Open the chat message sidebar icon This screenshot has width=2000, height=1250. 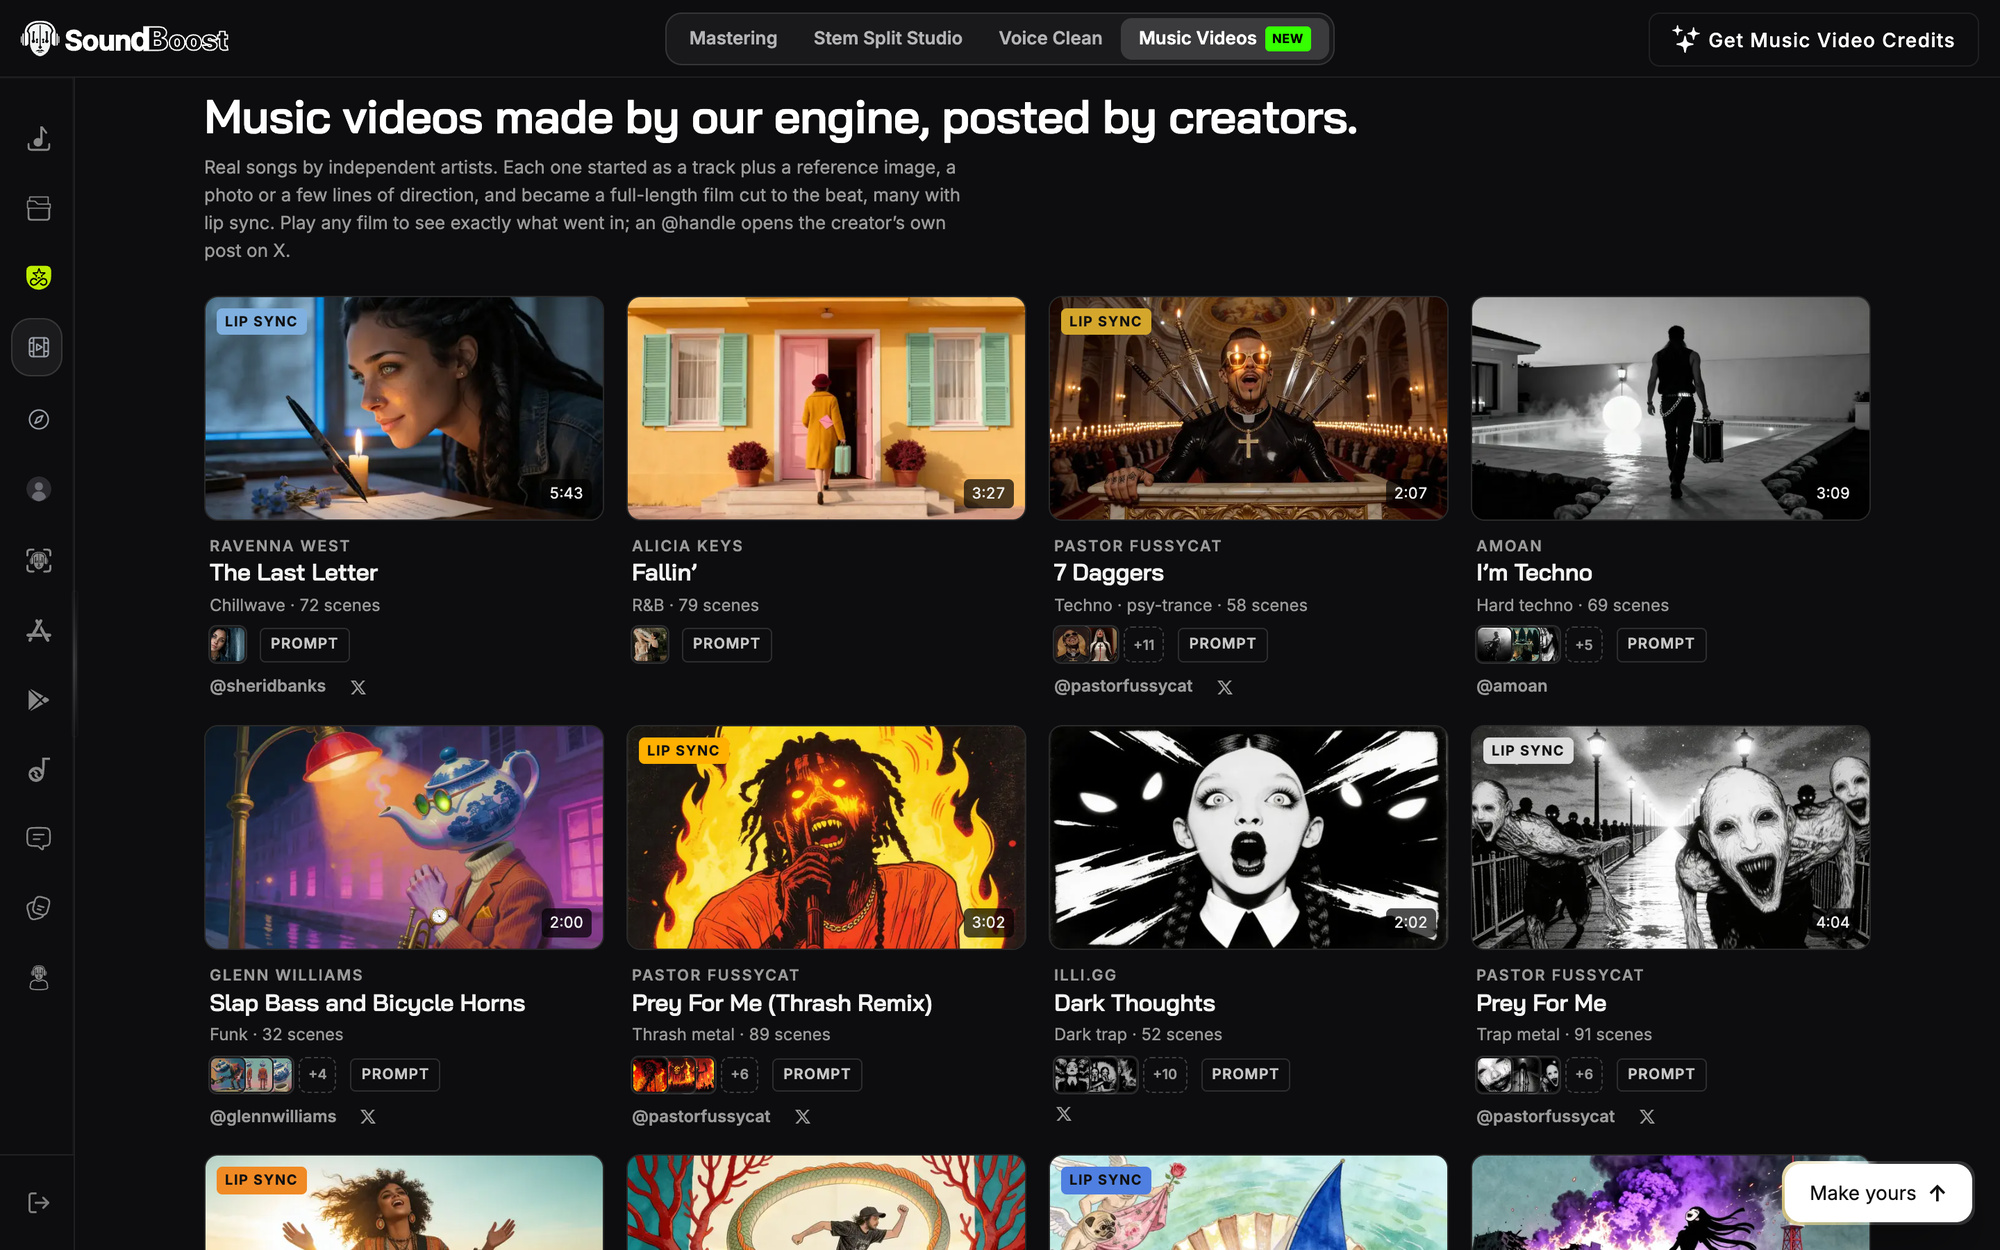click(x=38, y=838)
